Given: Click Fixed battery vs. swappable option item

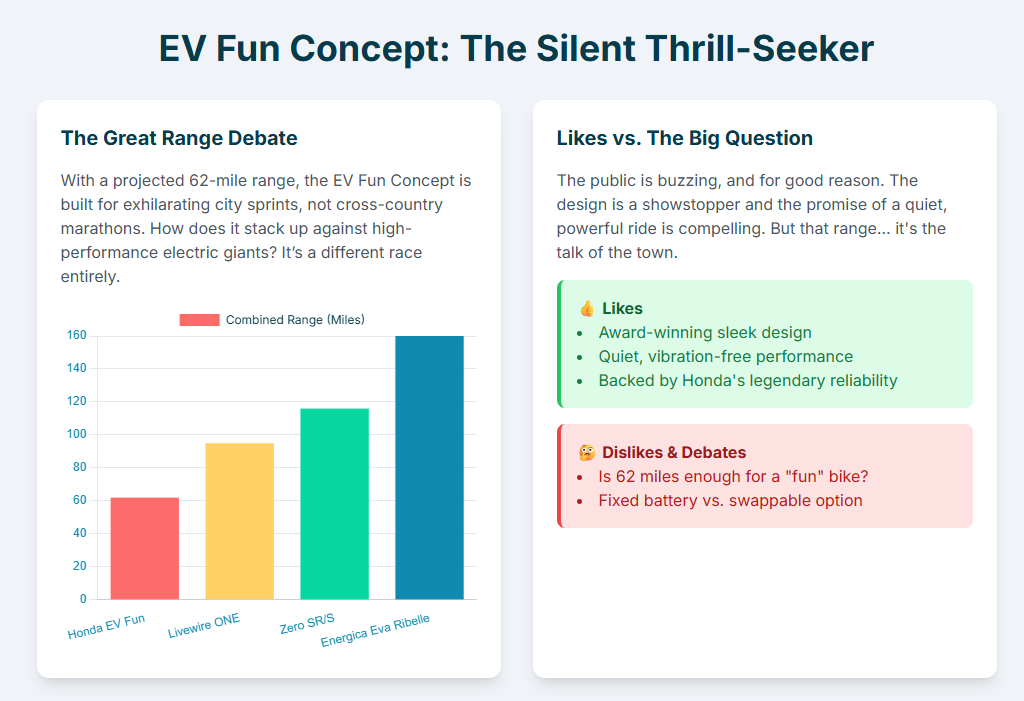Looking at the screenshot, I should 730,501.
